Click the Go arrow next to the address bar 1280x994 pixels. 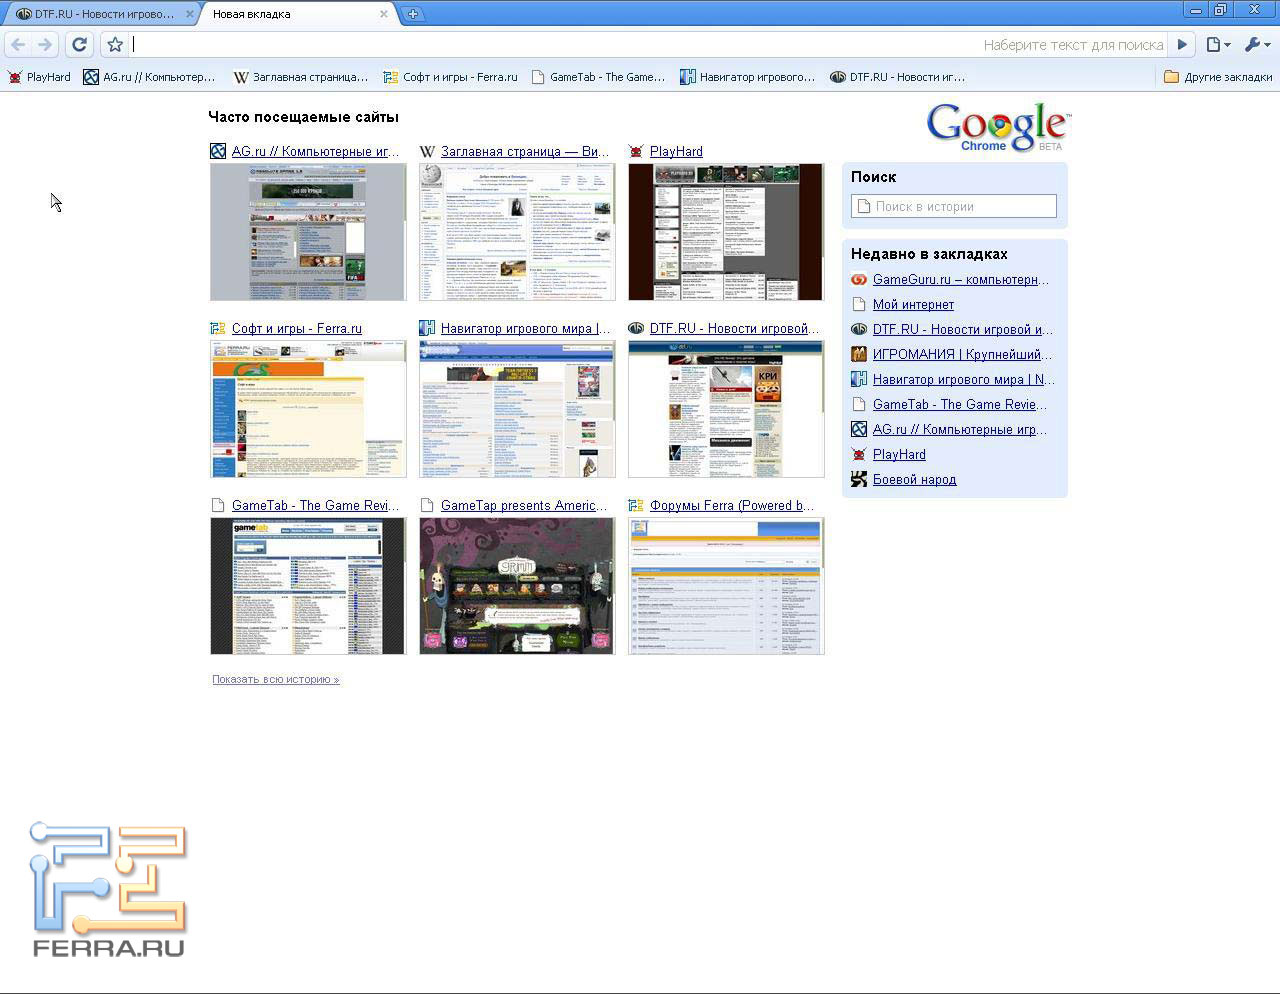[x=1182, y=44]
